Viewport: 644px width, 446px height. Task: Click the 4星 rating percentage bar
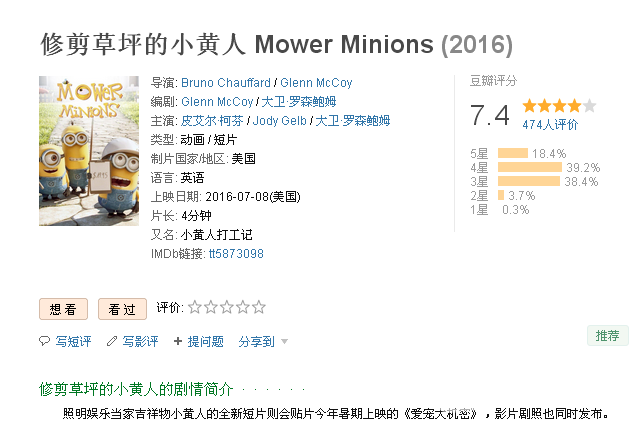(529, 167)
